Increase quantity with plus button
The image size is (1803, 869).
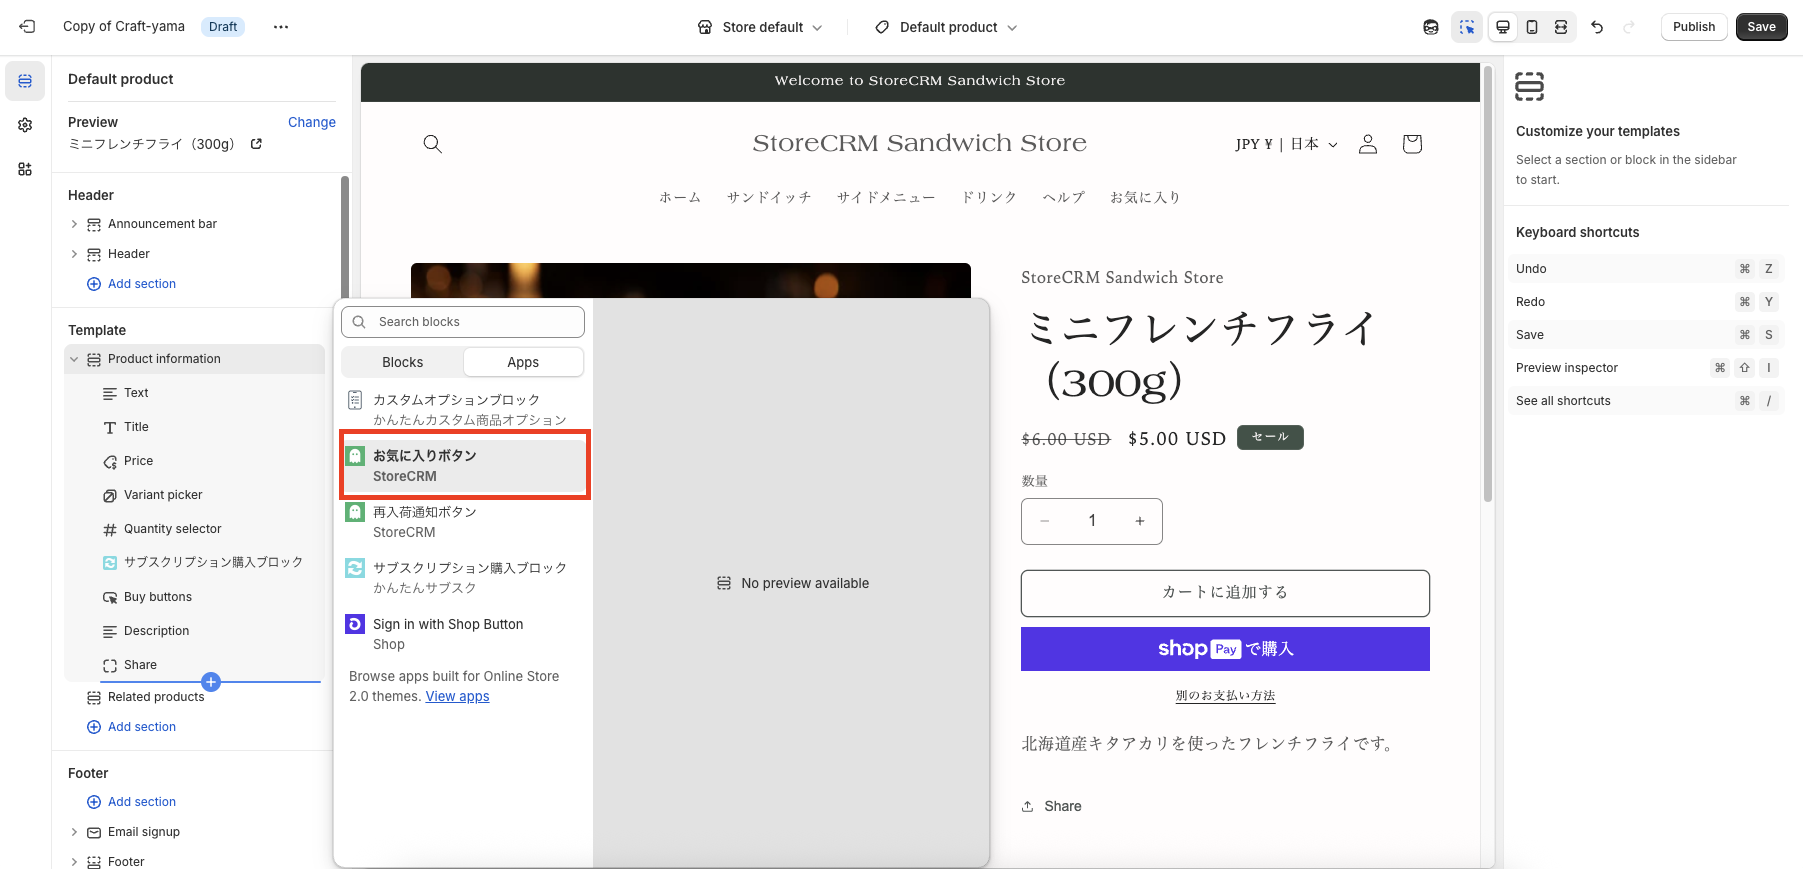(x=1140, y=521)
